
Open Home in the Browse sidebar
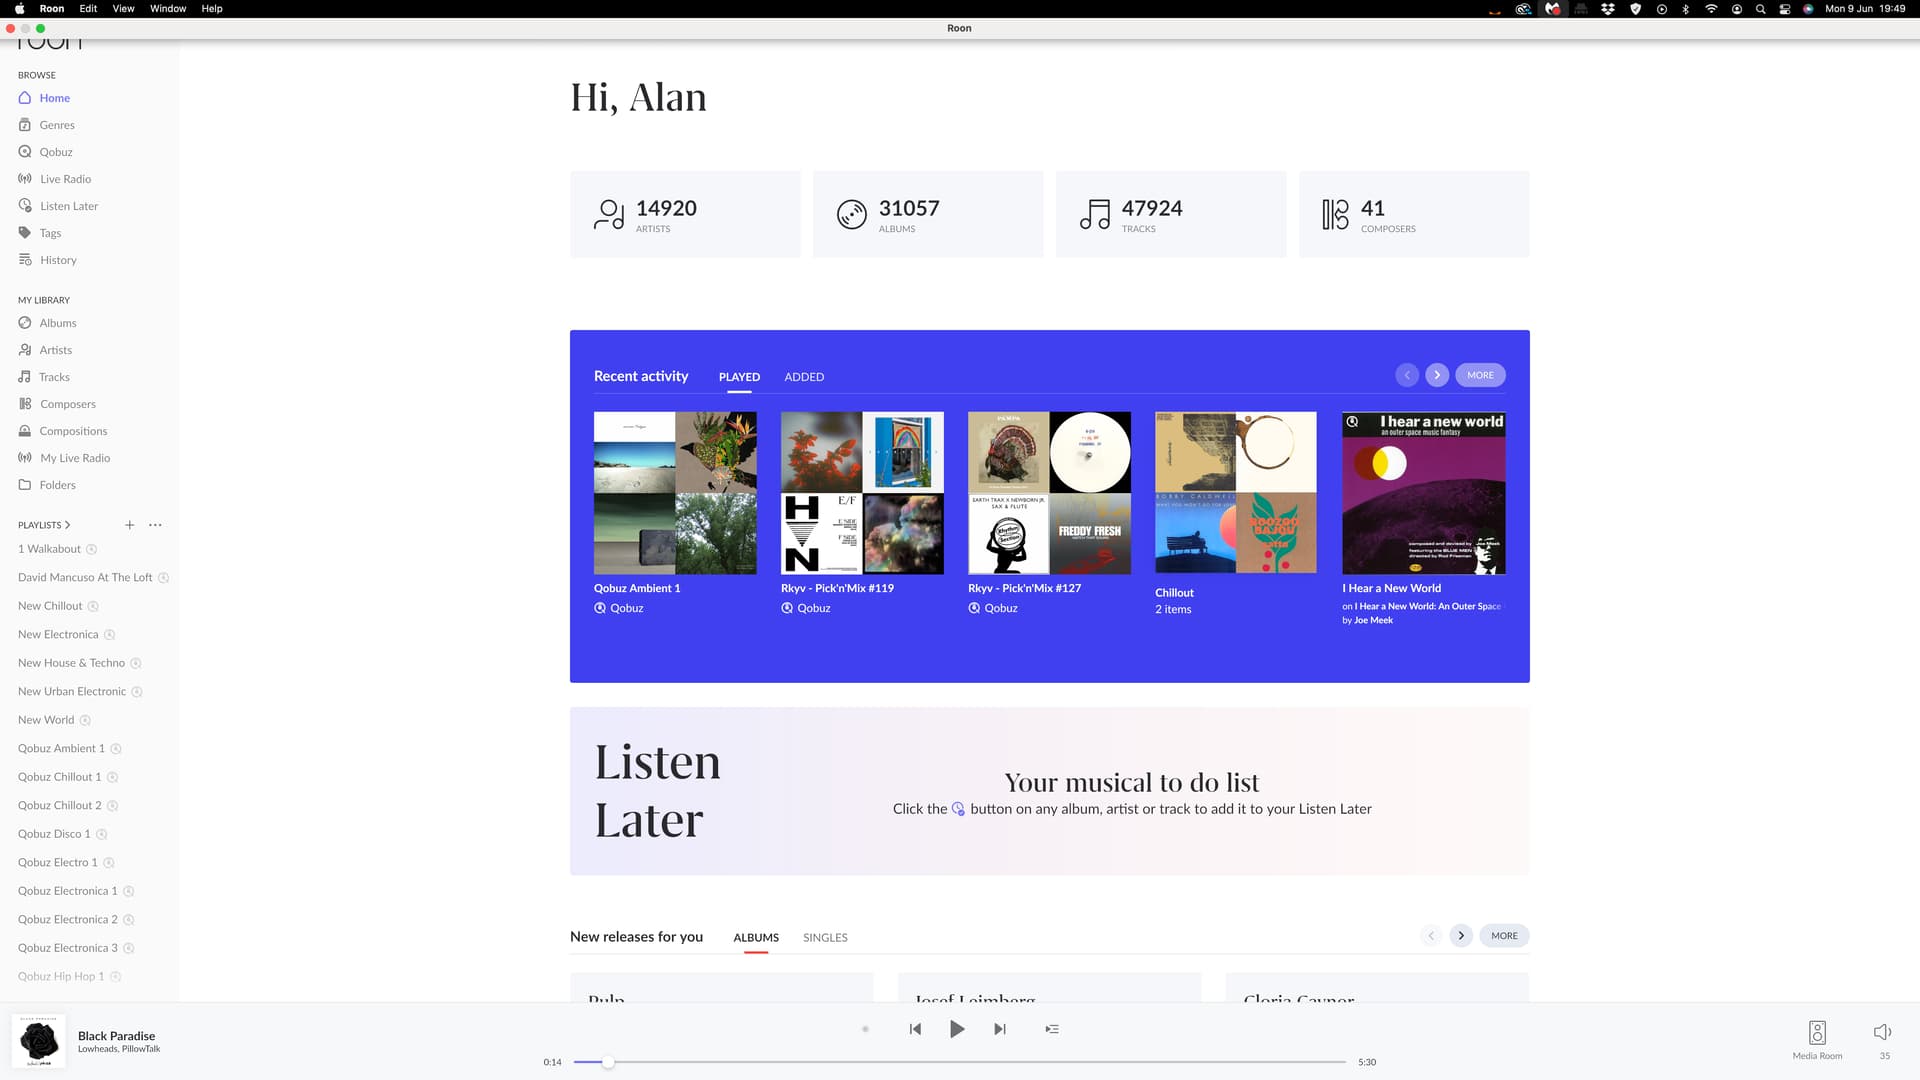[44, 98]
